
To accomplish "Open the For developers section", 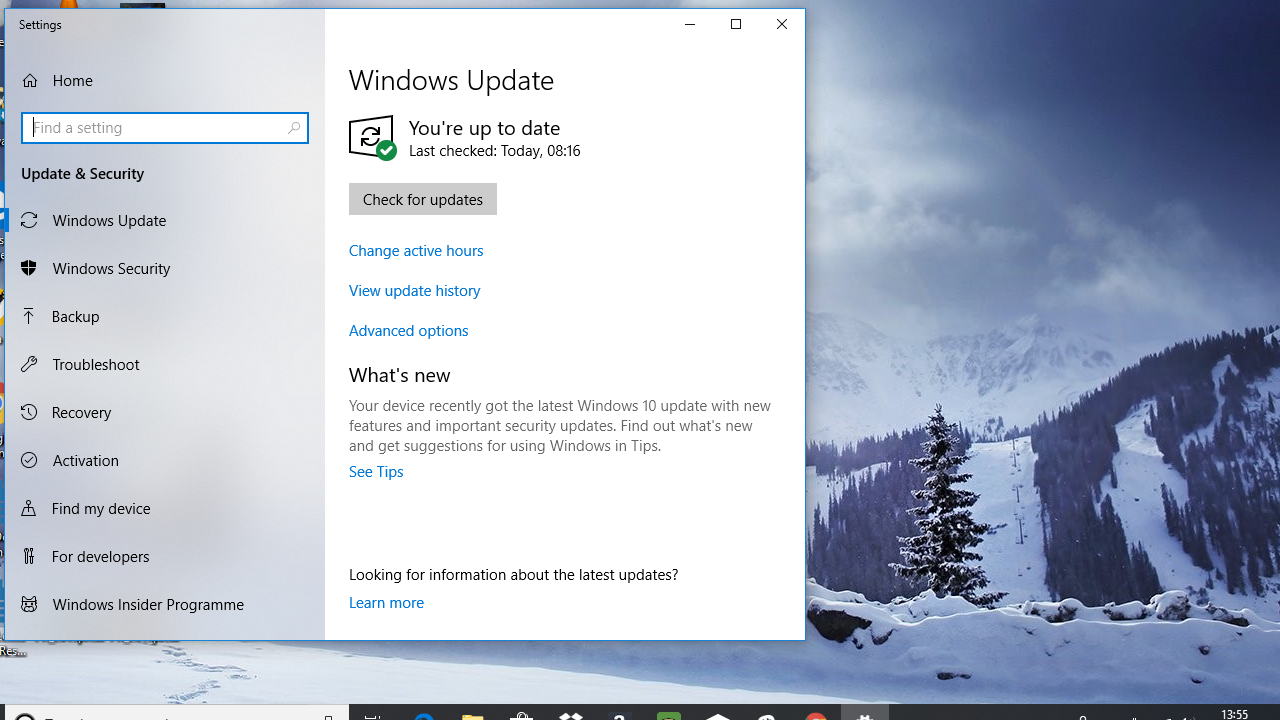I will click(99, 556).
